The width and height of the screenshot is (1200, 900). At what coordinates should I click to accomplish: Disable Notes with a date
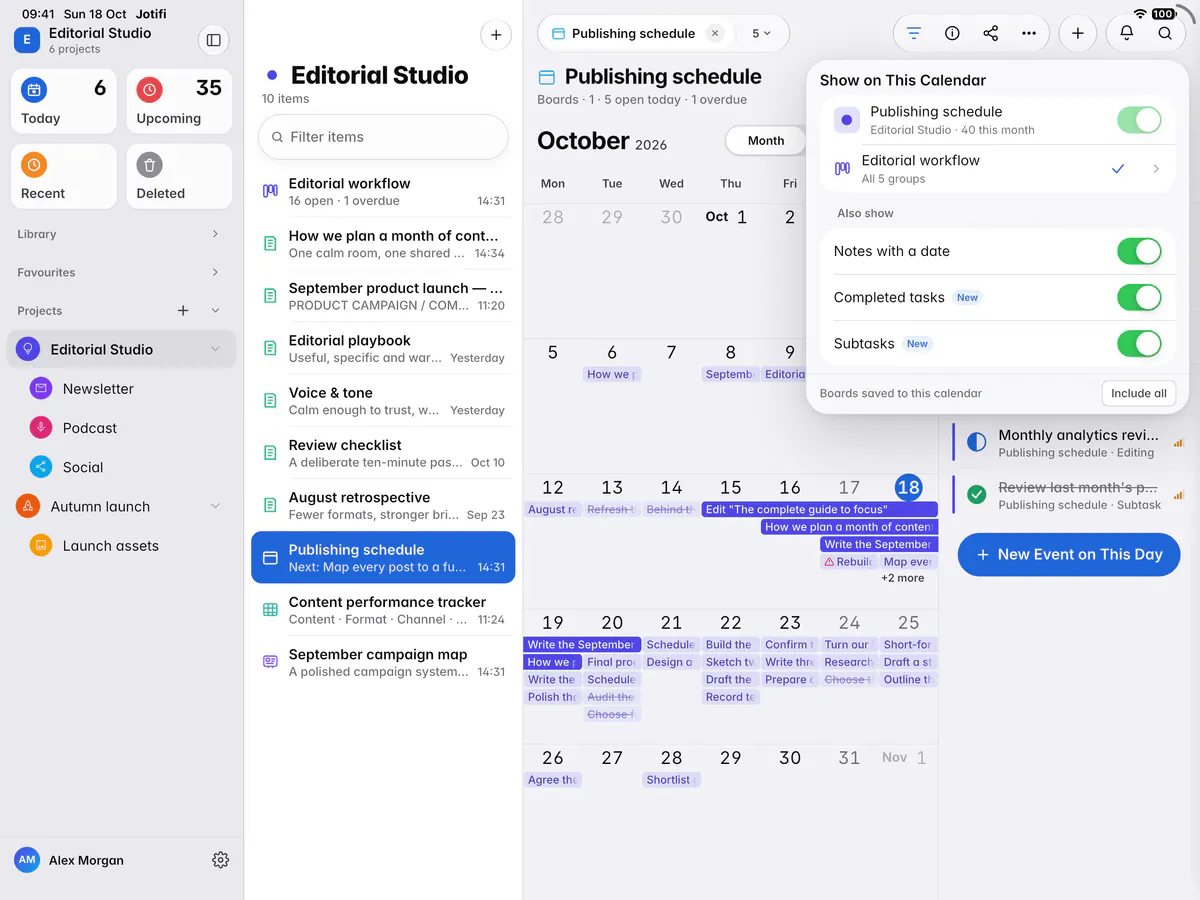[1139, 251]
